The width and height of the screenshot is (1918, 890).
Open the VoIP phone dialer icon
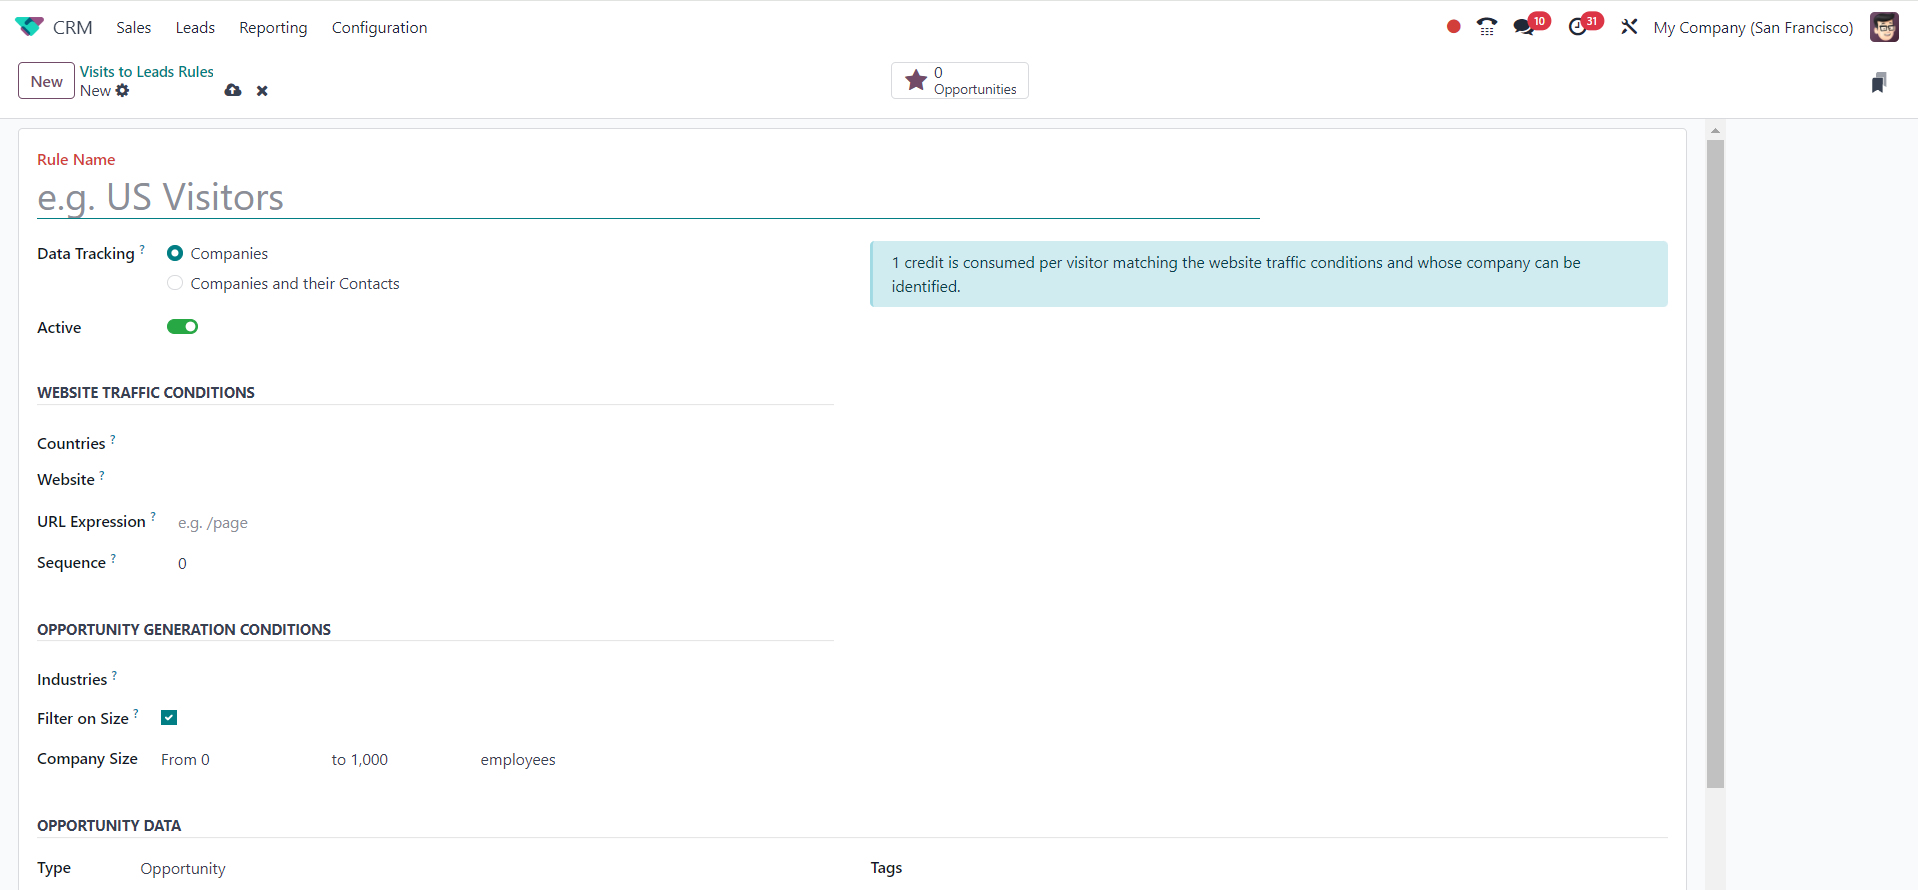pyautogui.click(x=1487, y=27)
